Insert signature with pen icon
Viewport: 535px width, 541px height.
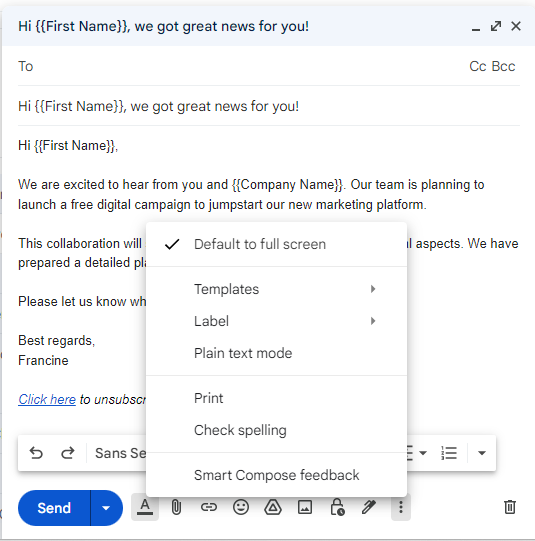tap(369, 507)
